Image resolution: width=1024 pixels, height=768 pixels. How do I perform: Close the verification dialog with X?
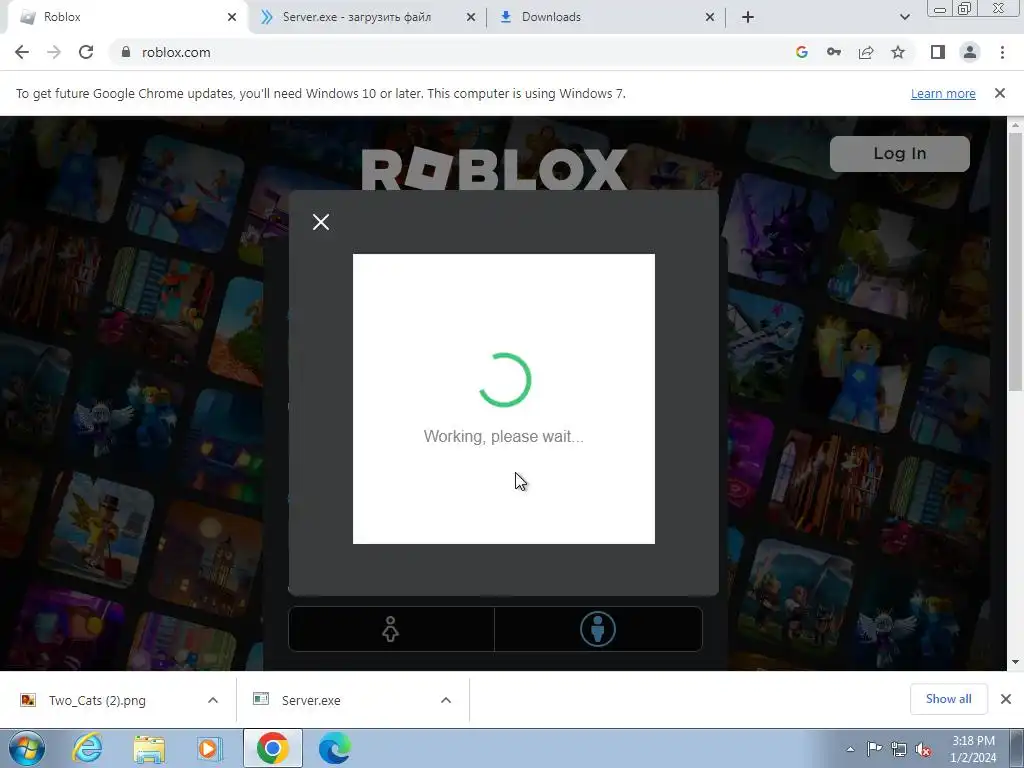321,222
